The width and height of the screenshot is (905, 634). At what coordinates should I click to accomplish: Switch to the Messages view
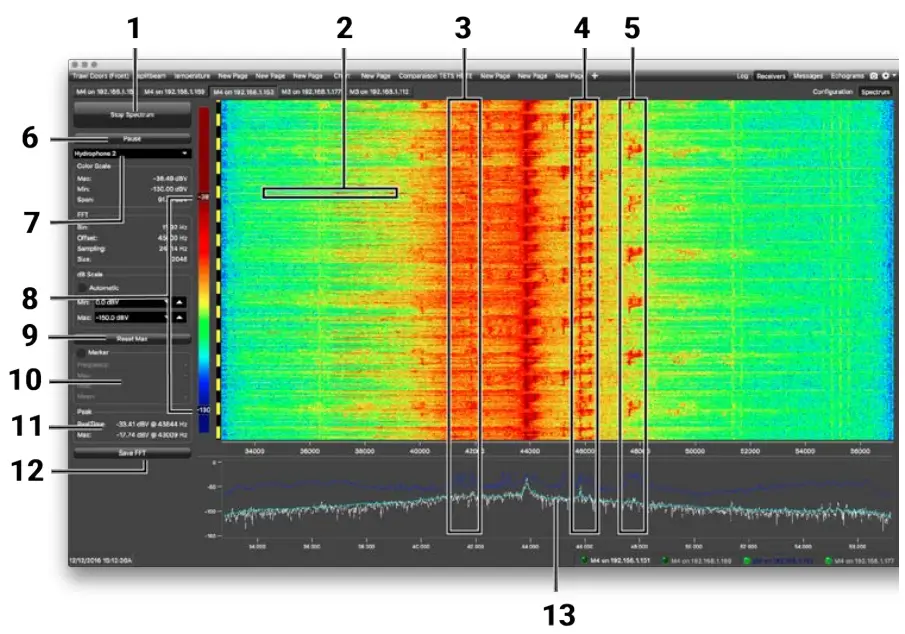click(x=807, y=76)
